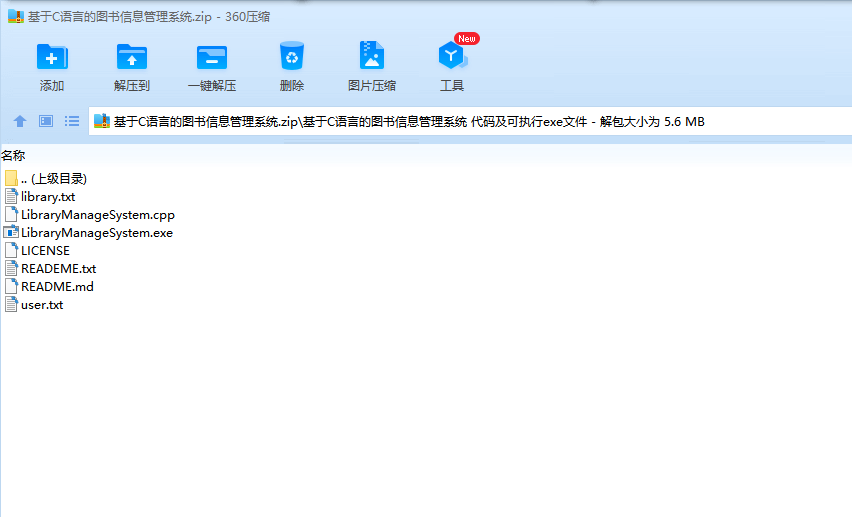Select the LICENSE file
852x517 pixels.
pyautogui.click(x=37, y=250)
